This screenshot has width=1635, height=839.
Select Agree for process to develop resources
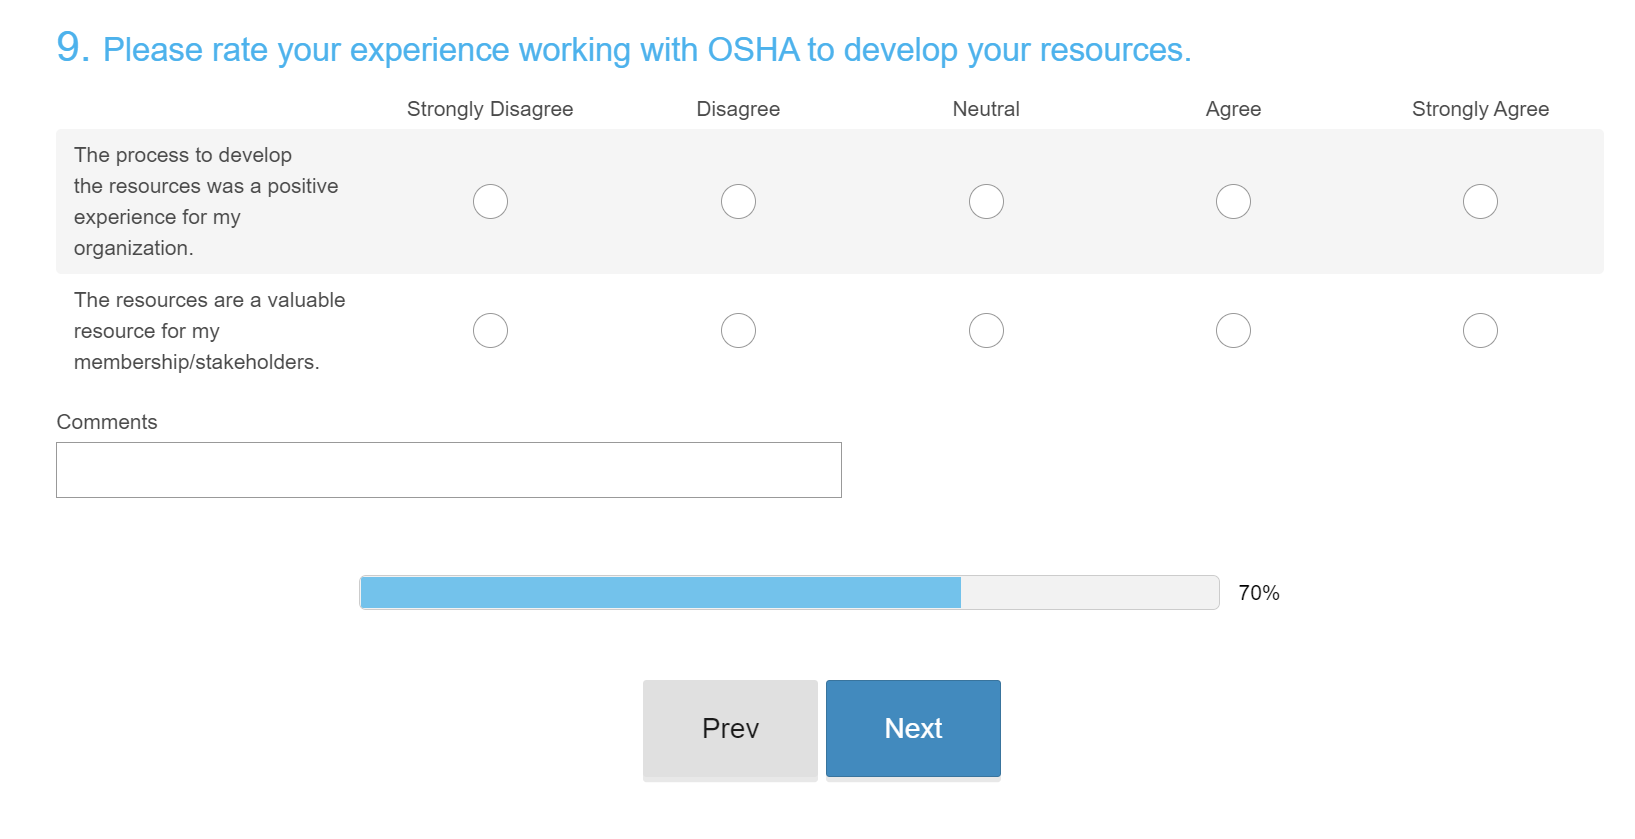[1233, 202]
